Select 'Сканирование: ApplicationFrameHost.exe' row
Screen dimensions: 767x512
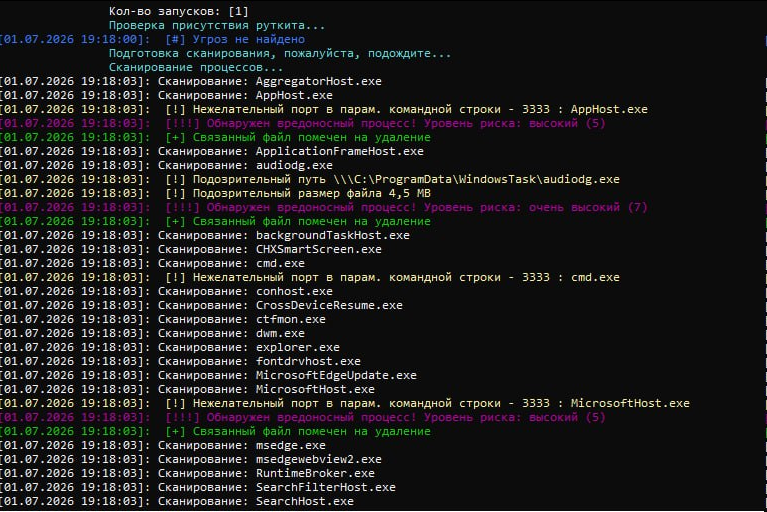point(212,151)
